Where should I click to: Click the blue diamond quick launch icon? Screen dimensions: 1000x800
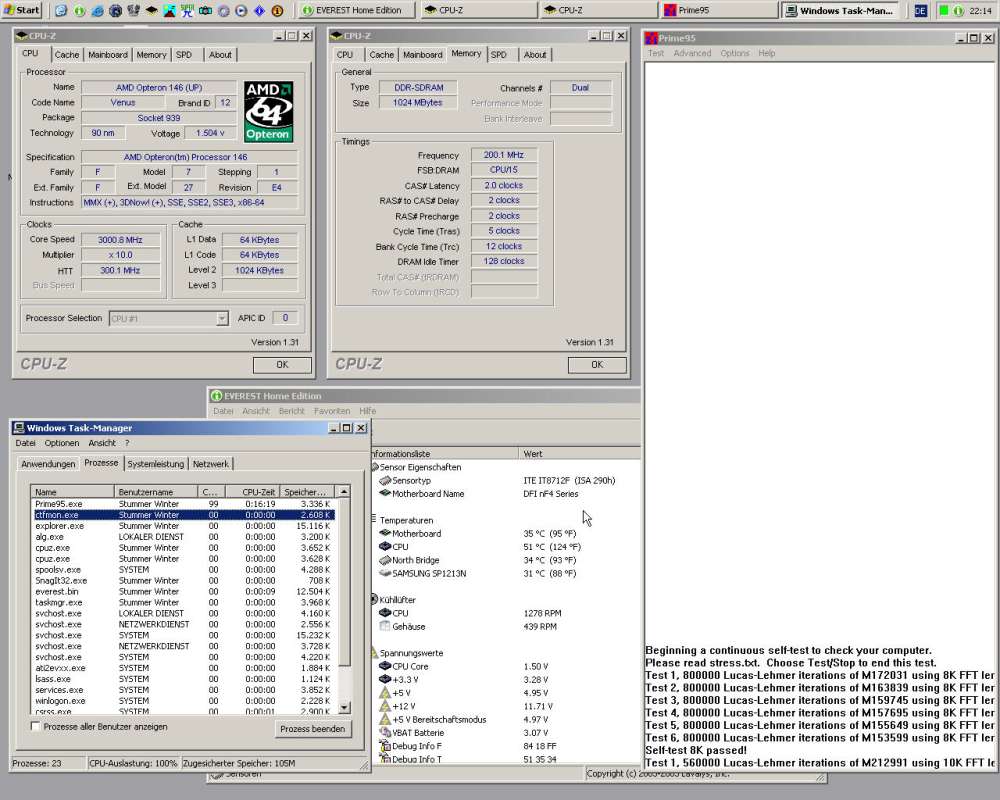[260, 11]
